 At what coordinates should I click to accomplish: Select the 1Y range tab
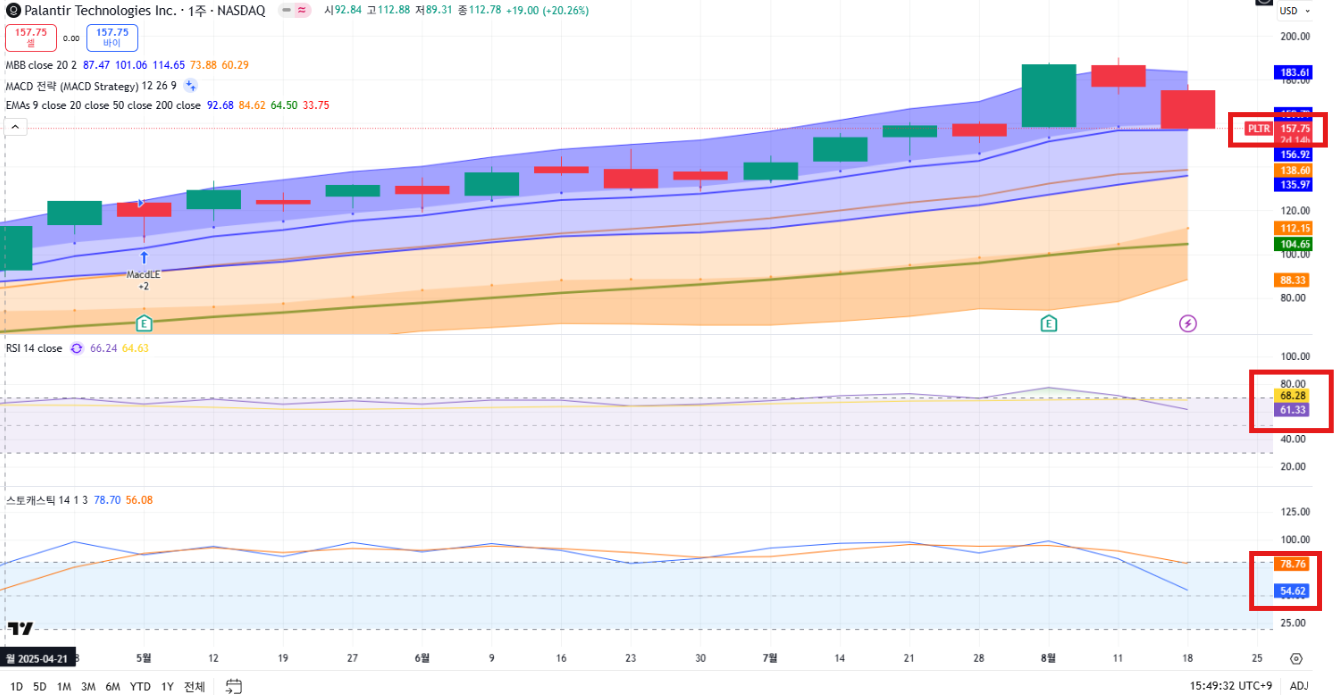click(x=167, y=686)
